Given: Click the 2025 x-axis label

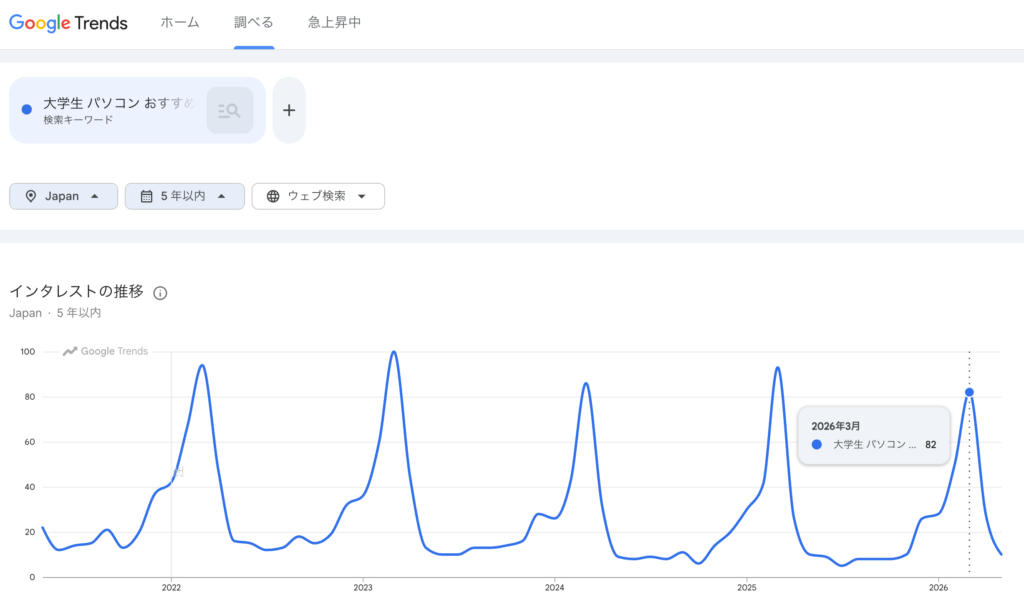Looking at the screenshot, I should click(746, 588).
